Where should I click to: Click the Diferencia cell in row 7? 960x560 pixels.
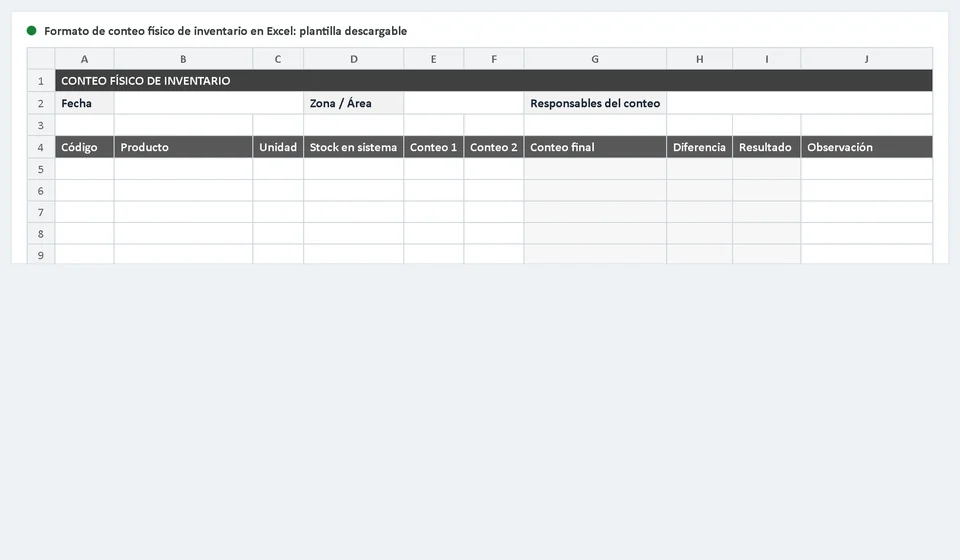point(699,212)
